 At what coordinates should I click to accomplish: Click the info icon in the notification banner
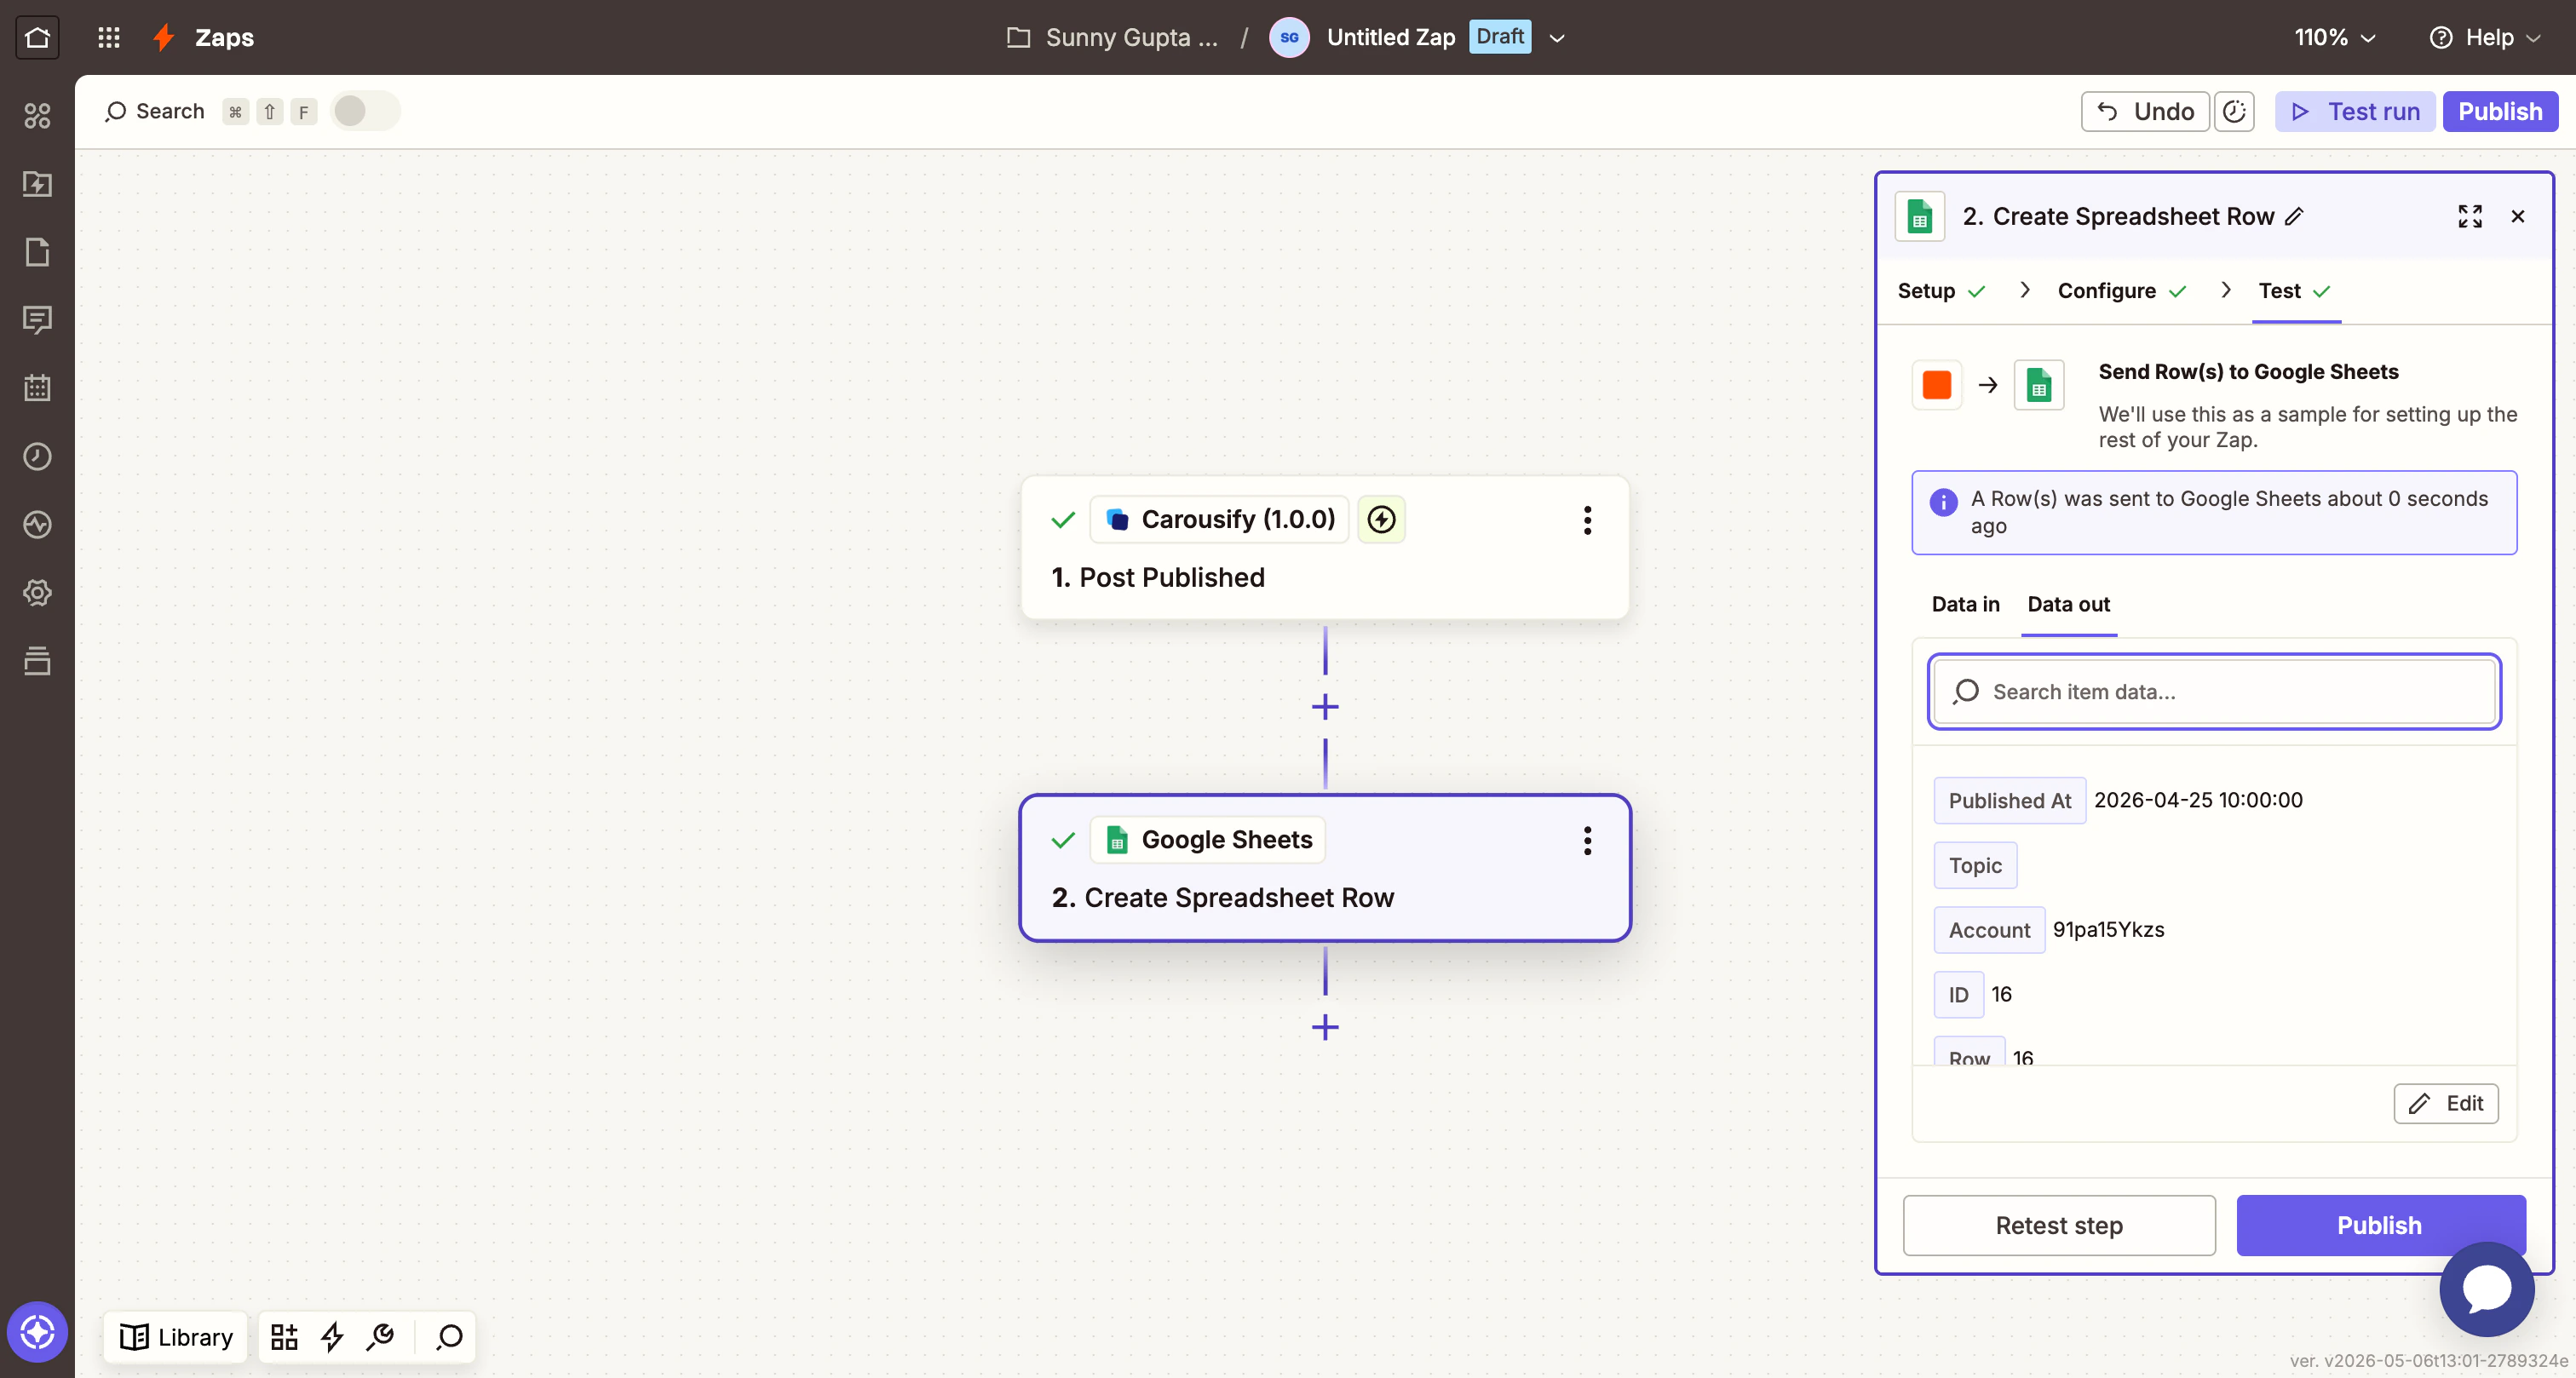pos(1943,502)
